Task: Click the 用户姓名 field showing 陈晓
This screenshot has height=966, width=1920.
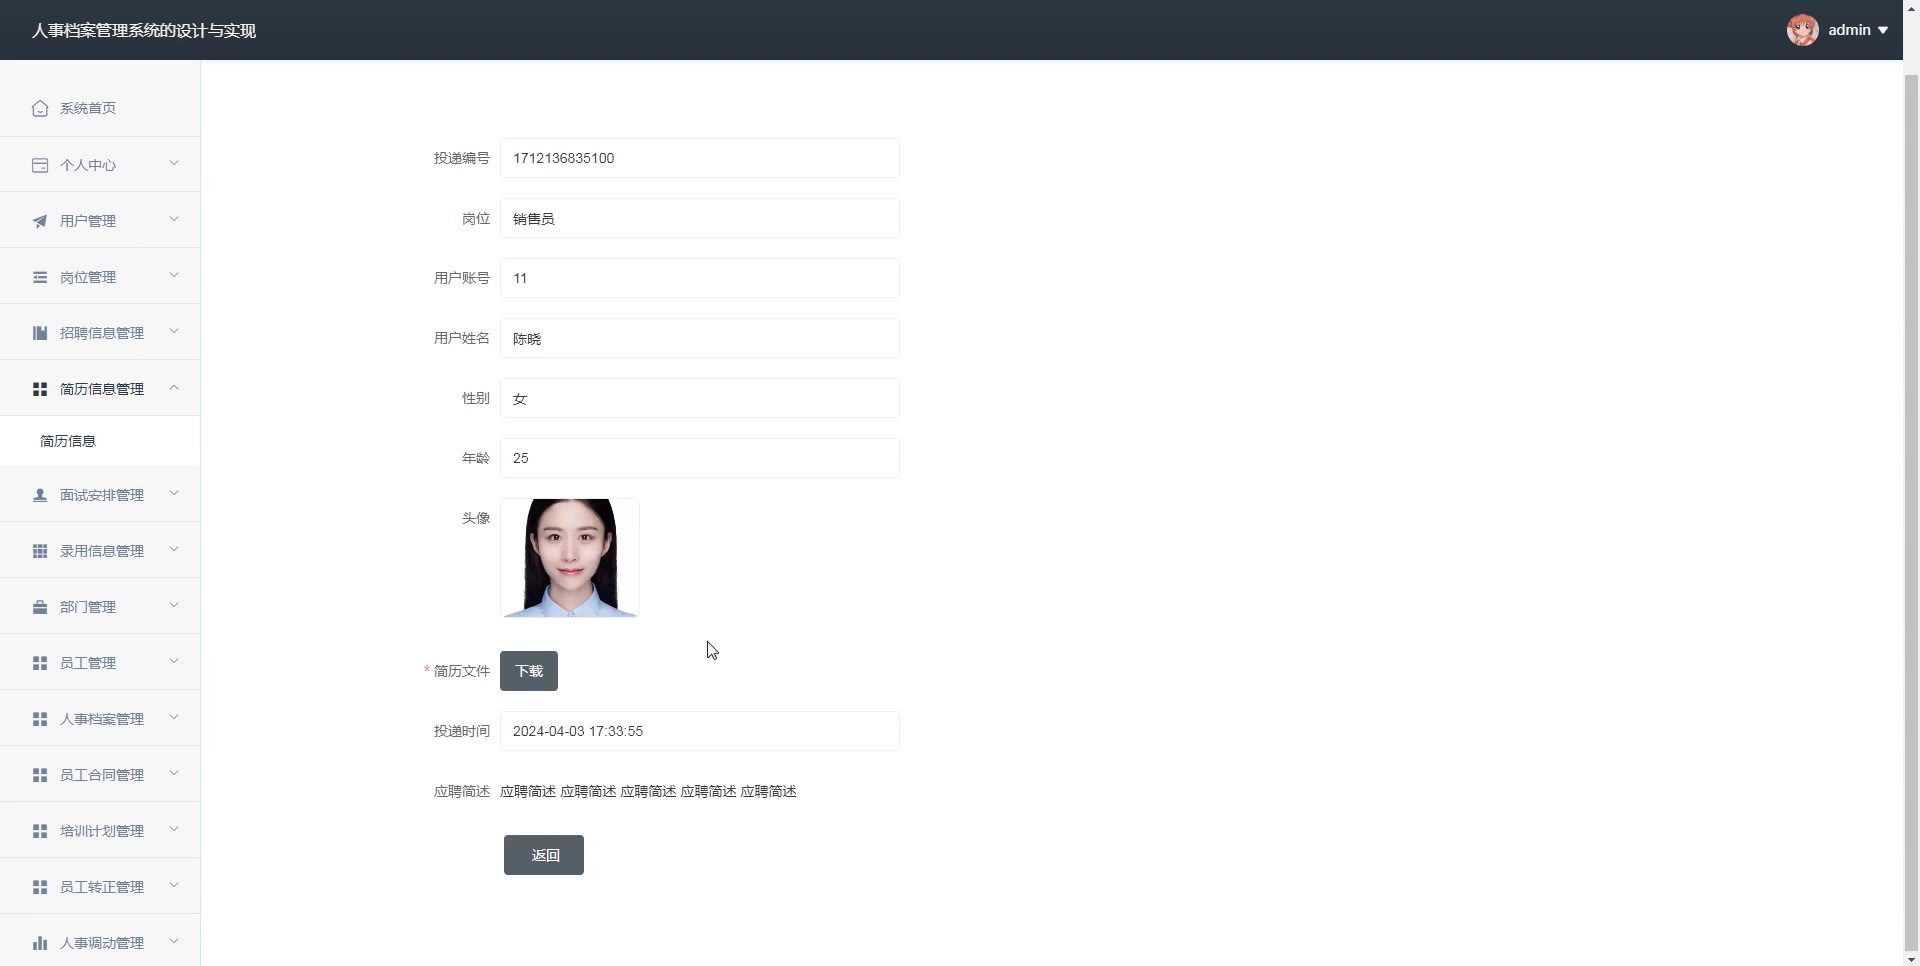Action: click(700, 338)
